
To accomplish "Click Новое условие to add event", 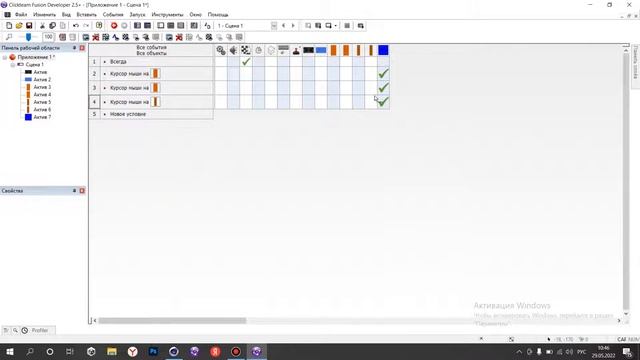I will 128,114.
